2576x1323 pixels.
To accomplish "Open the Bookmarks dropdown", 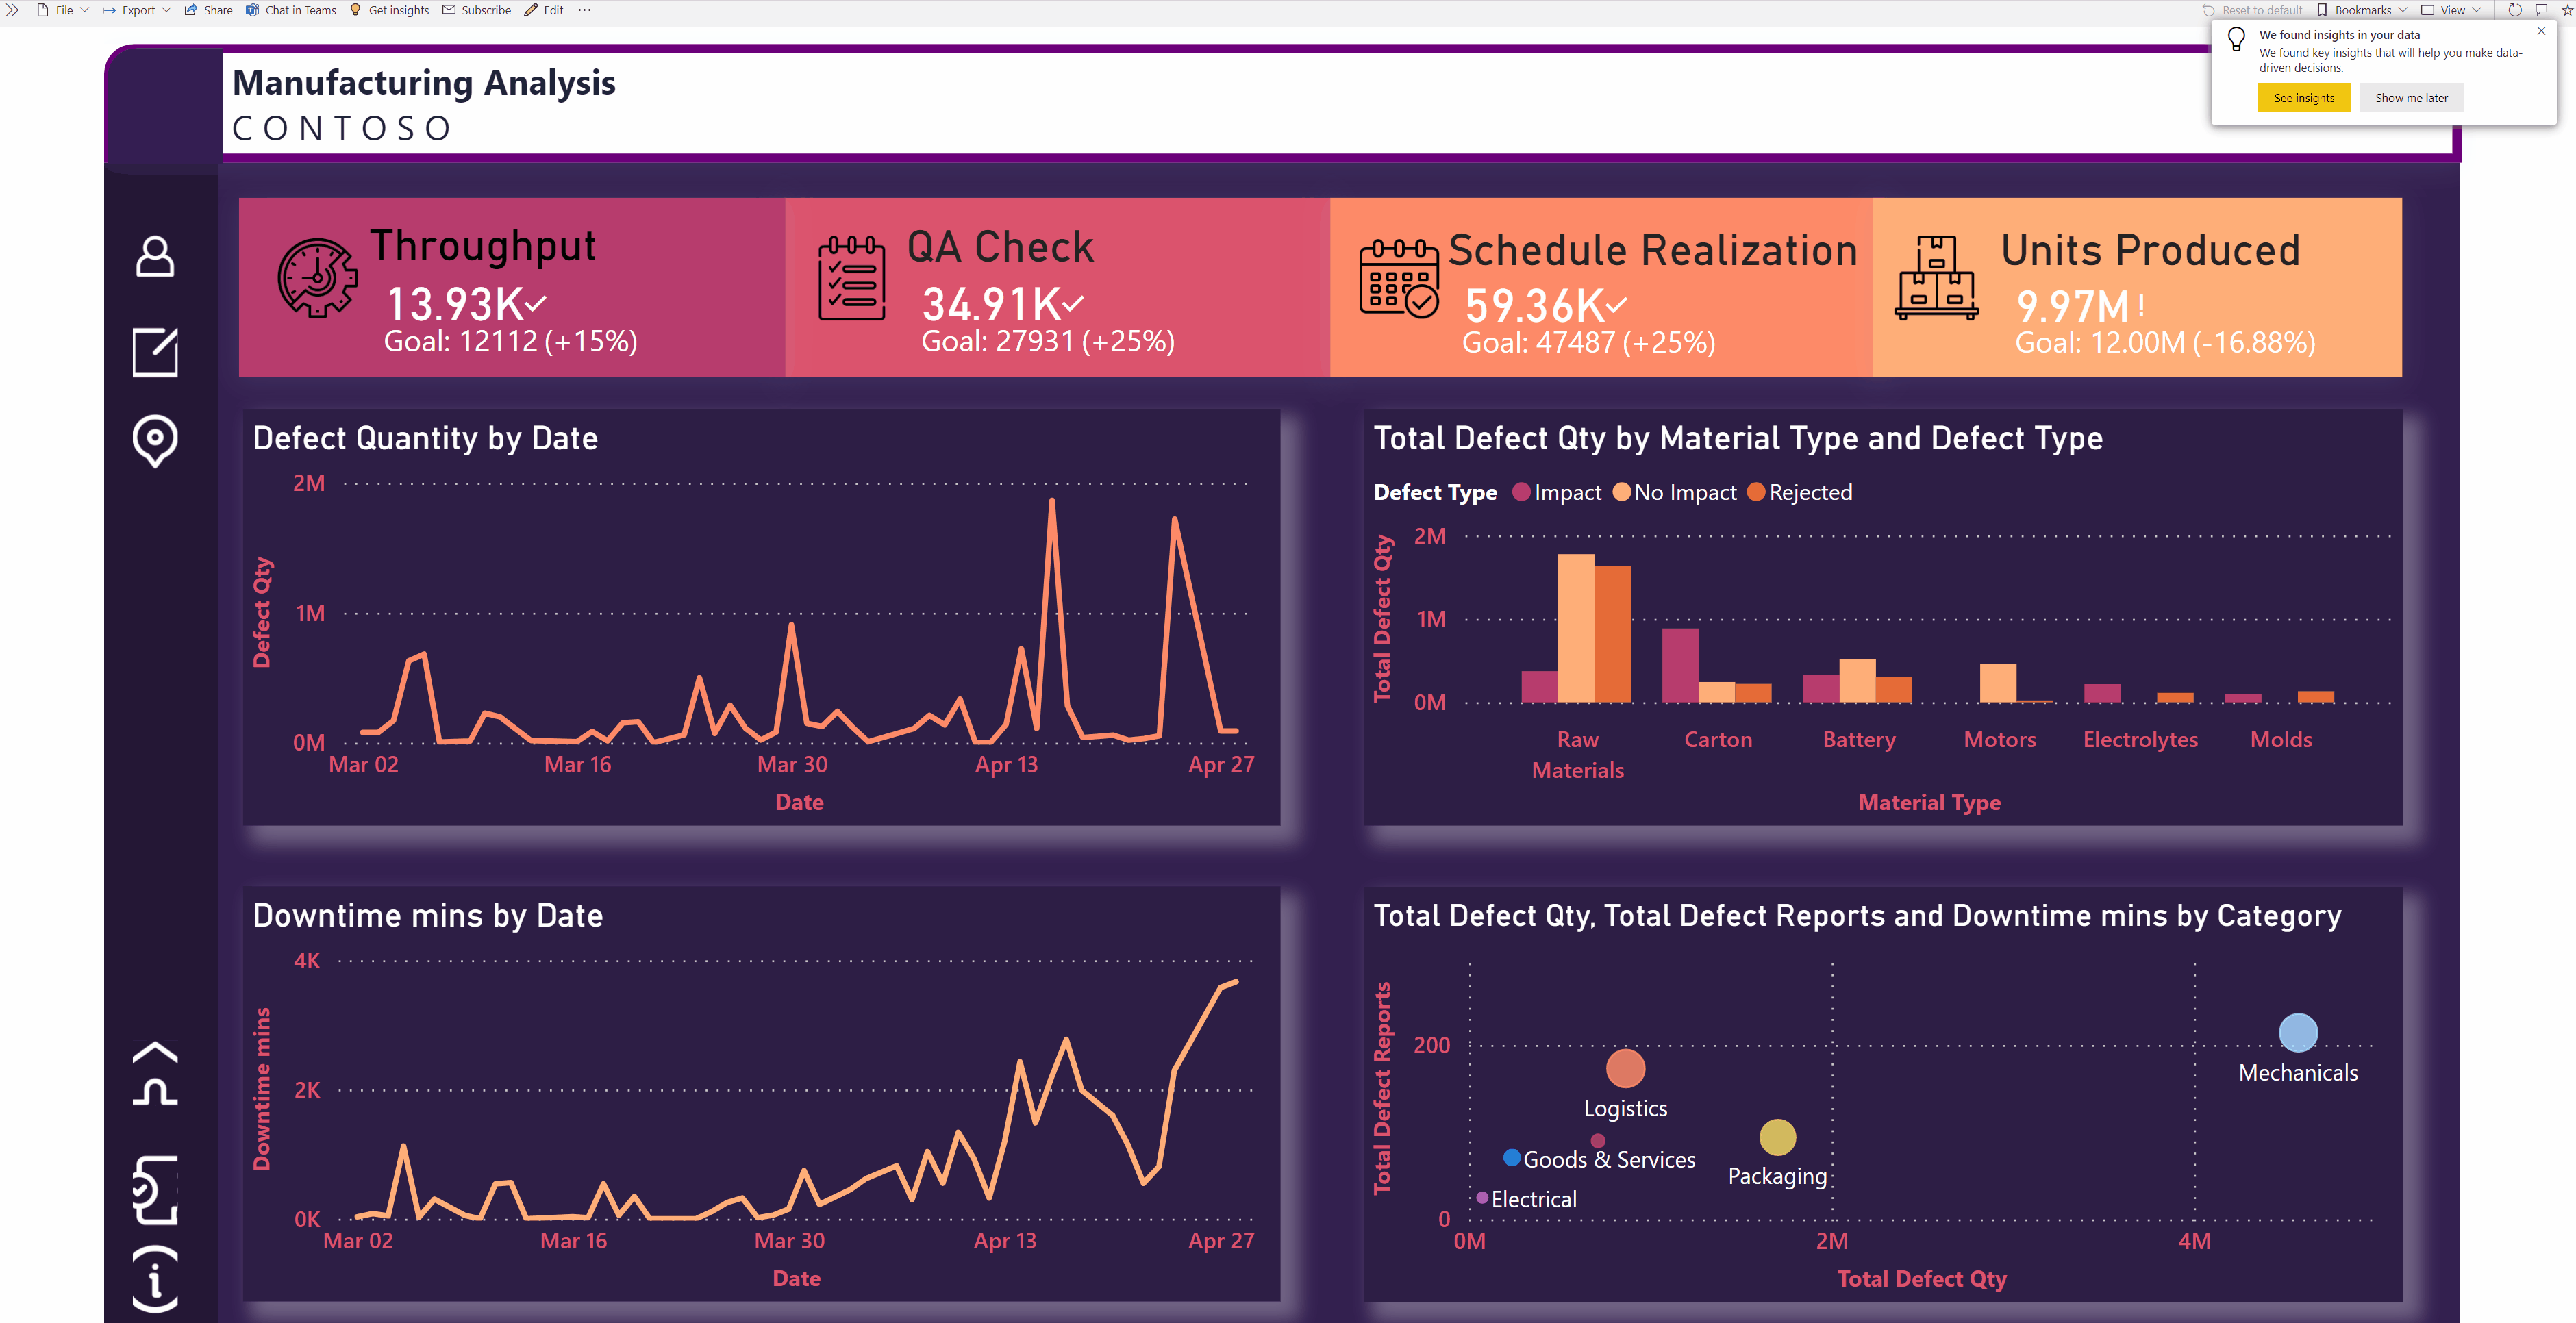I will click(x=2362, y=10).
